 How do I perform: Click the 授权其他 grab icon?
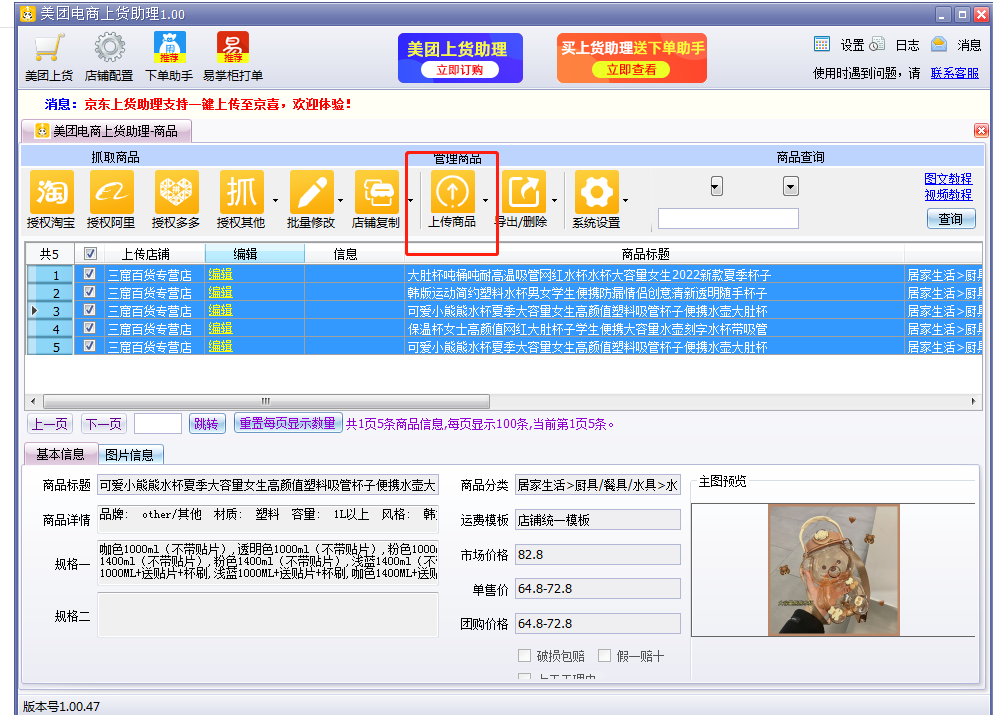(x=241, y=192)
